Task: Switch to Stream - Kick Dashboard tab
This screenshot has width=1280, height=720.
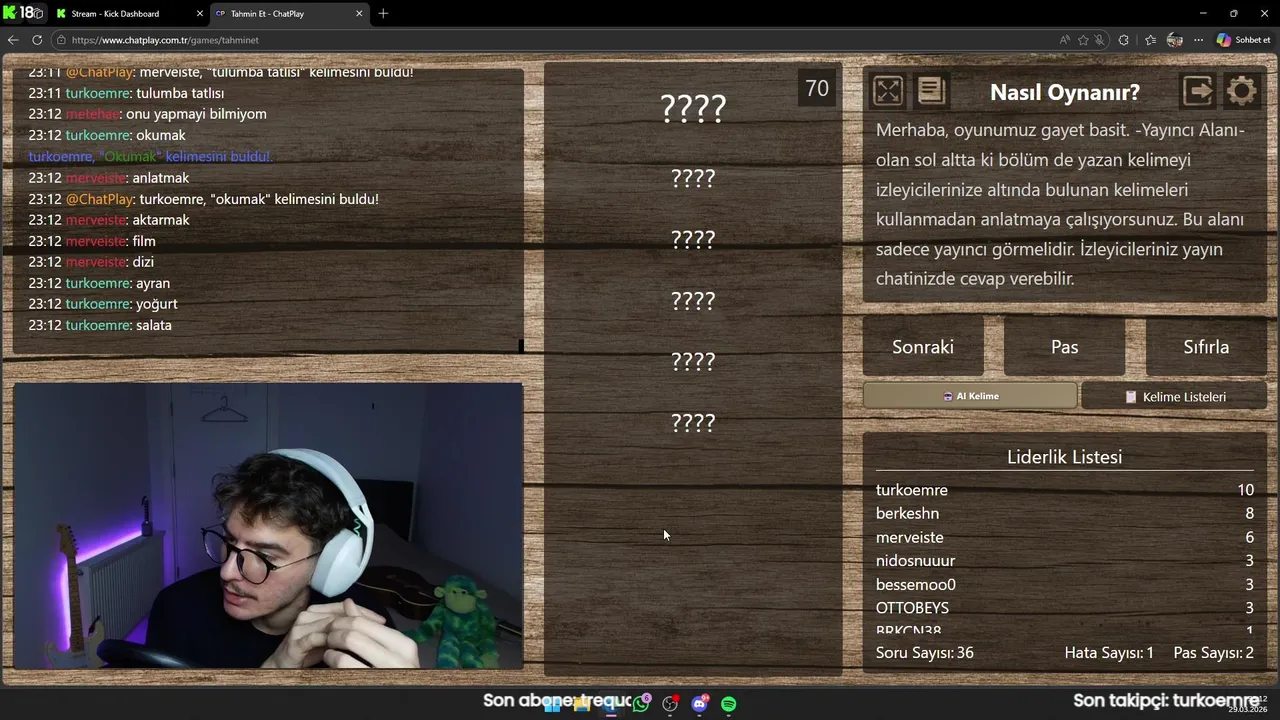Action: pos(128,13)
